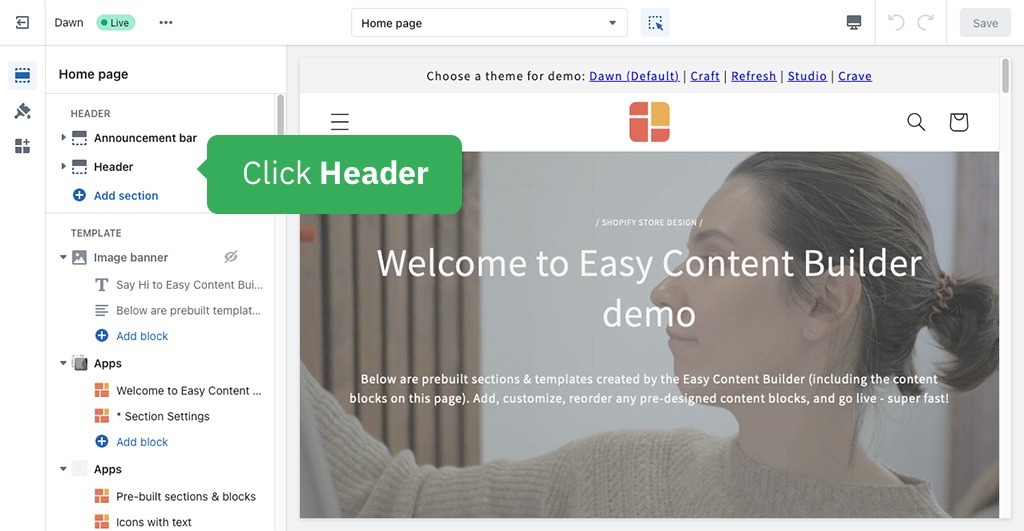Screen dimensions: 1024x531
Task: Switch the desktop preview device icon
Action: [x=853, y=23]
